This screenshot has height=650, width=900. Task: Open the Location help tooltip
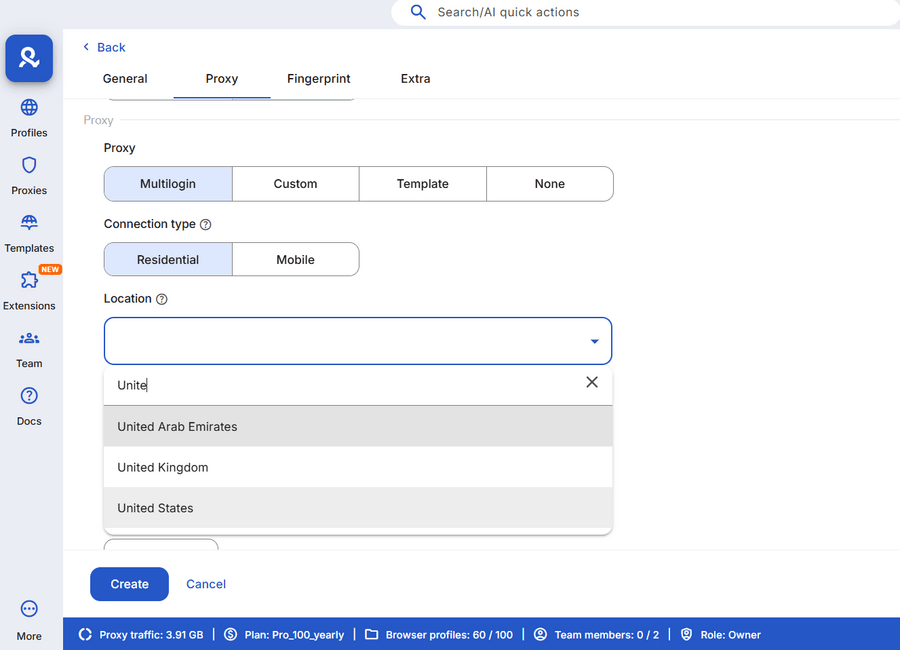[161, 298]
